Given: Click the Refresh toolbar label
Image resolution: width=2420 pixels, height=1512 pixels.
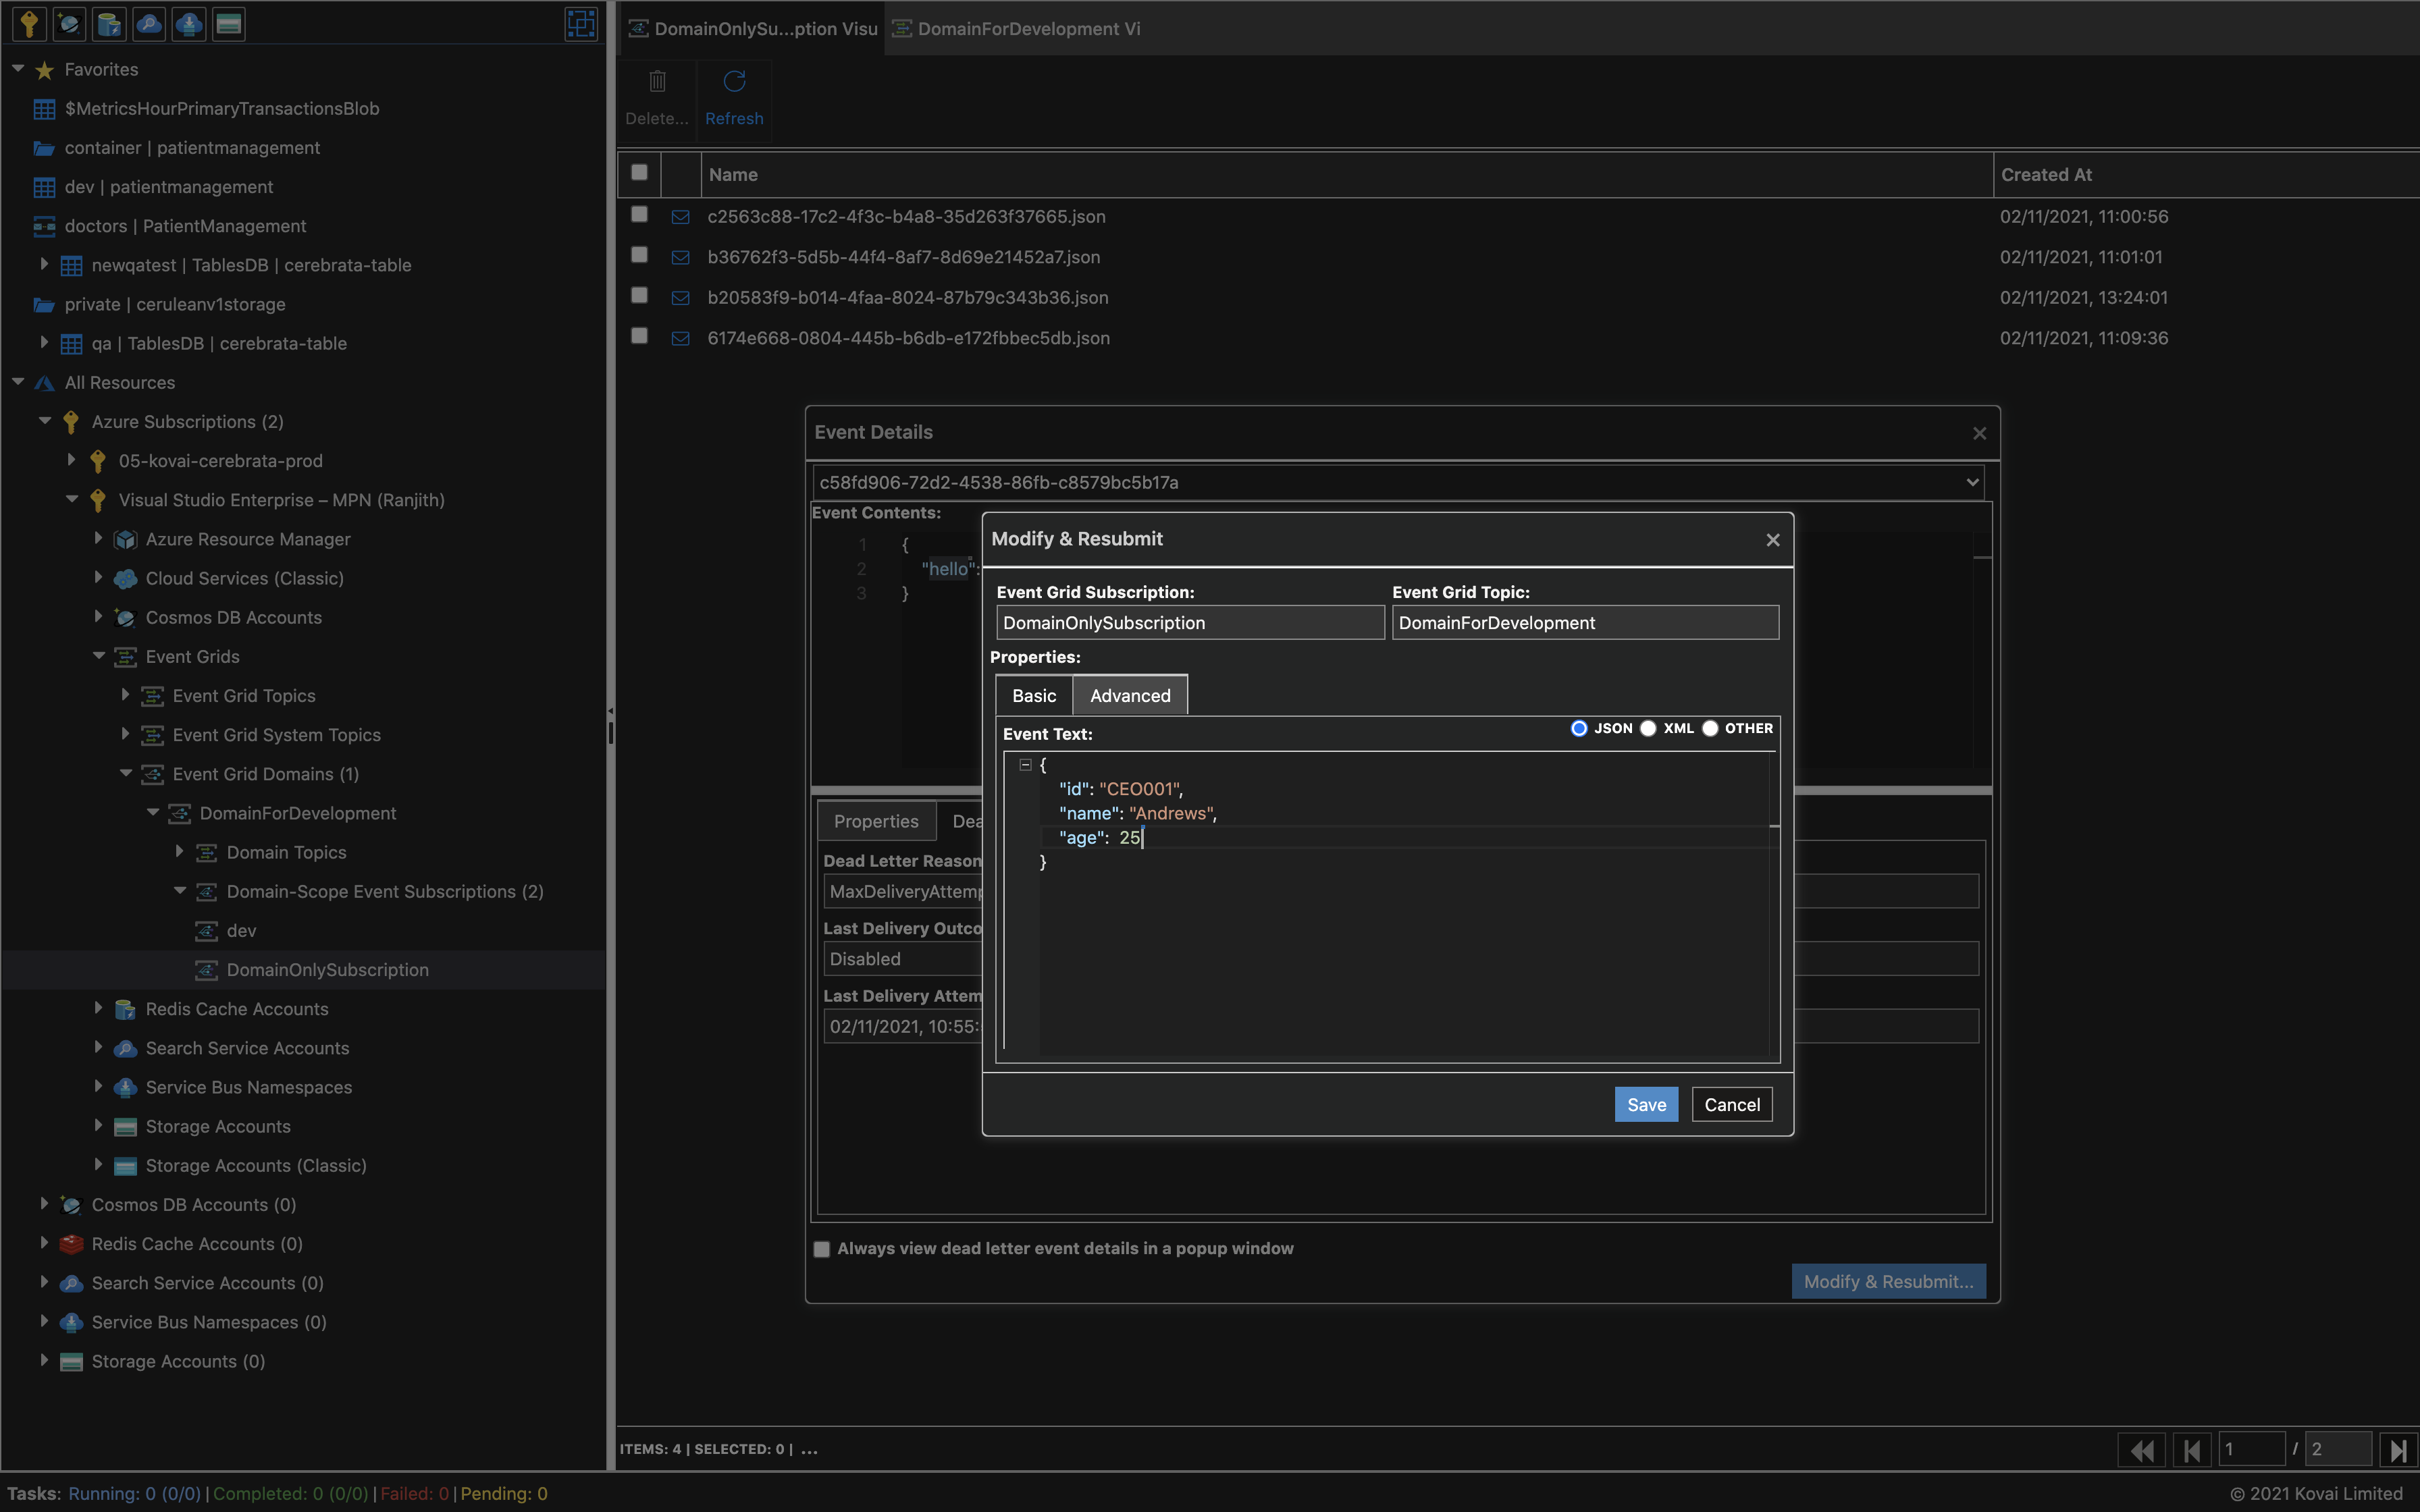Looking at the screenshot, I should (734, 119).
